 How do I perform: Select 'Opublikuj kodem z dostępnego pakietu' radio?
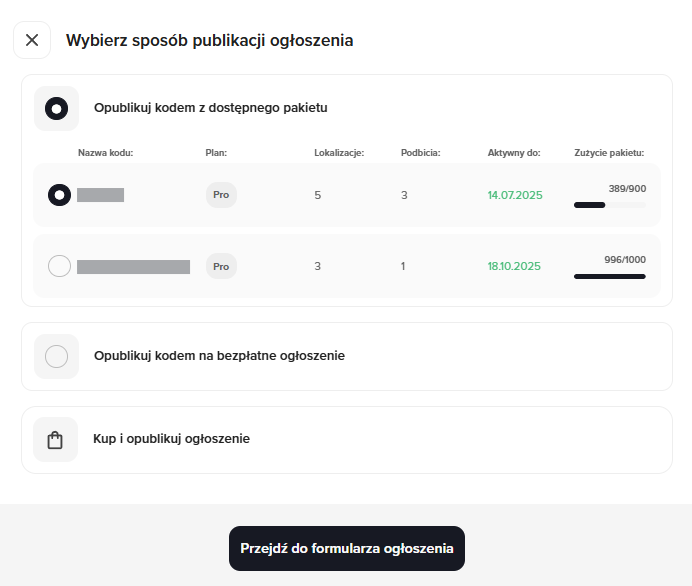57,108
